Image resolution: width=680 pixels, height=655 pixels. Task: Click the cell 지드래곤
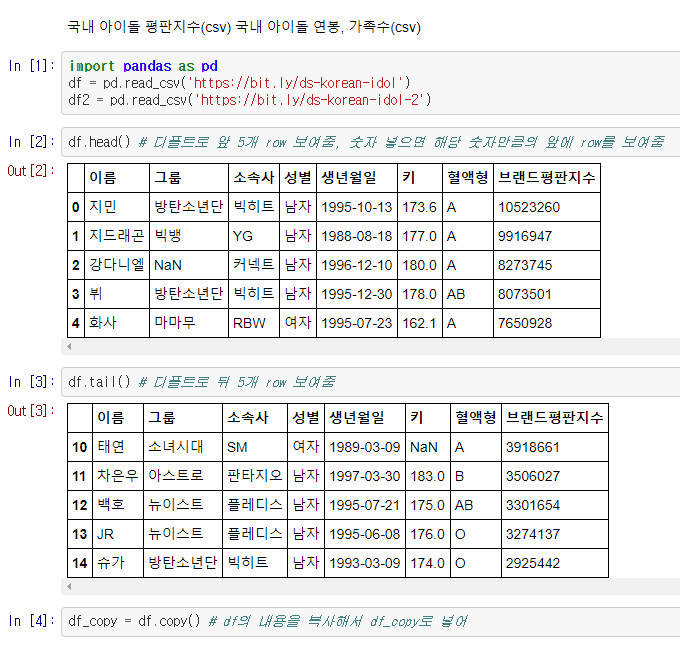click(117, 236)
